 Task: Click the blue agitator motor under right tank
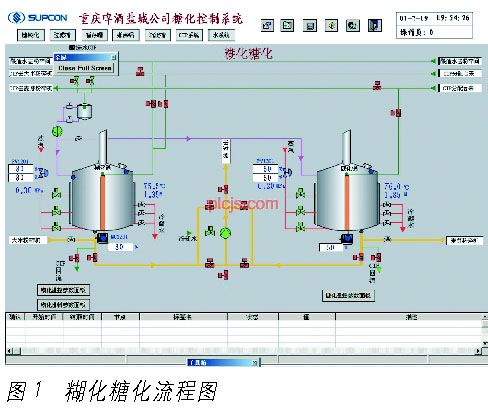pyautogui.click(x=347, y=239)
